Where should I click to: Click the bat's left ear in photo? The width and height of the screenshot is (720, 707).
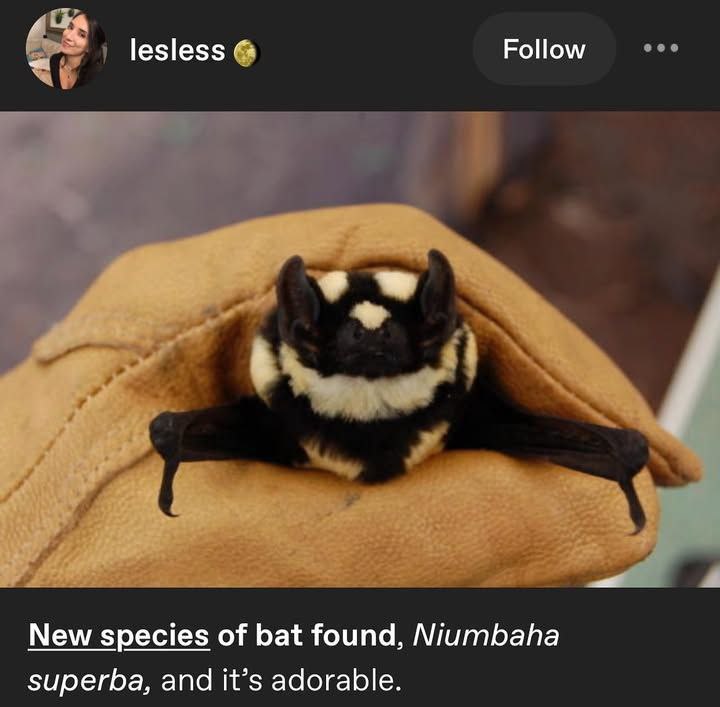(296, 296)
